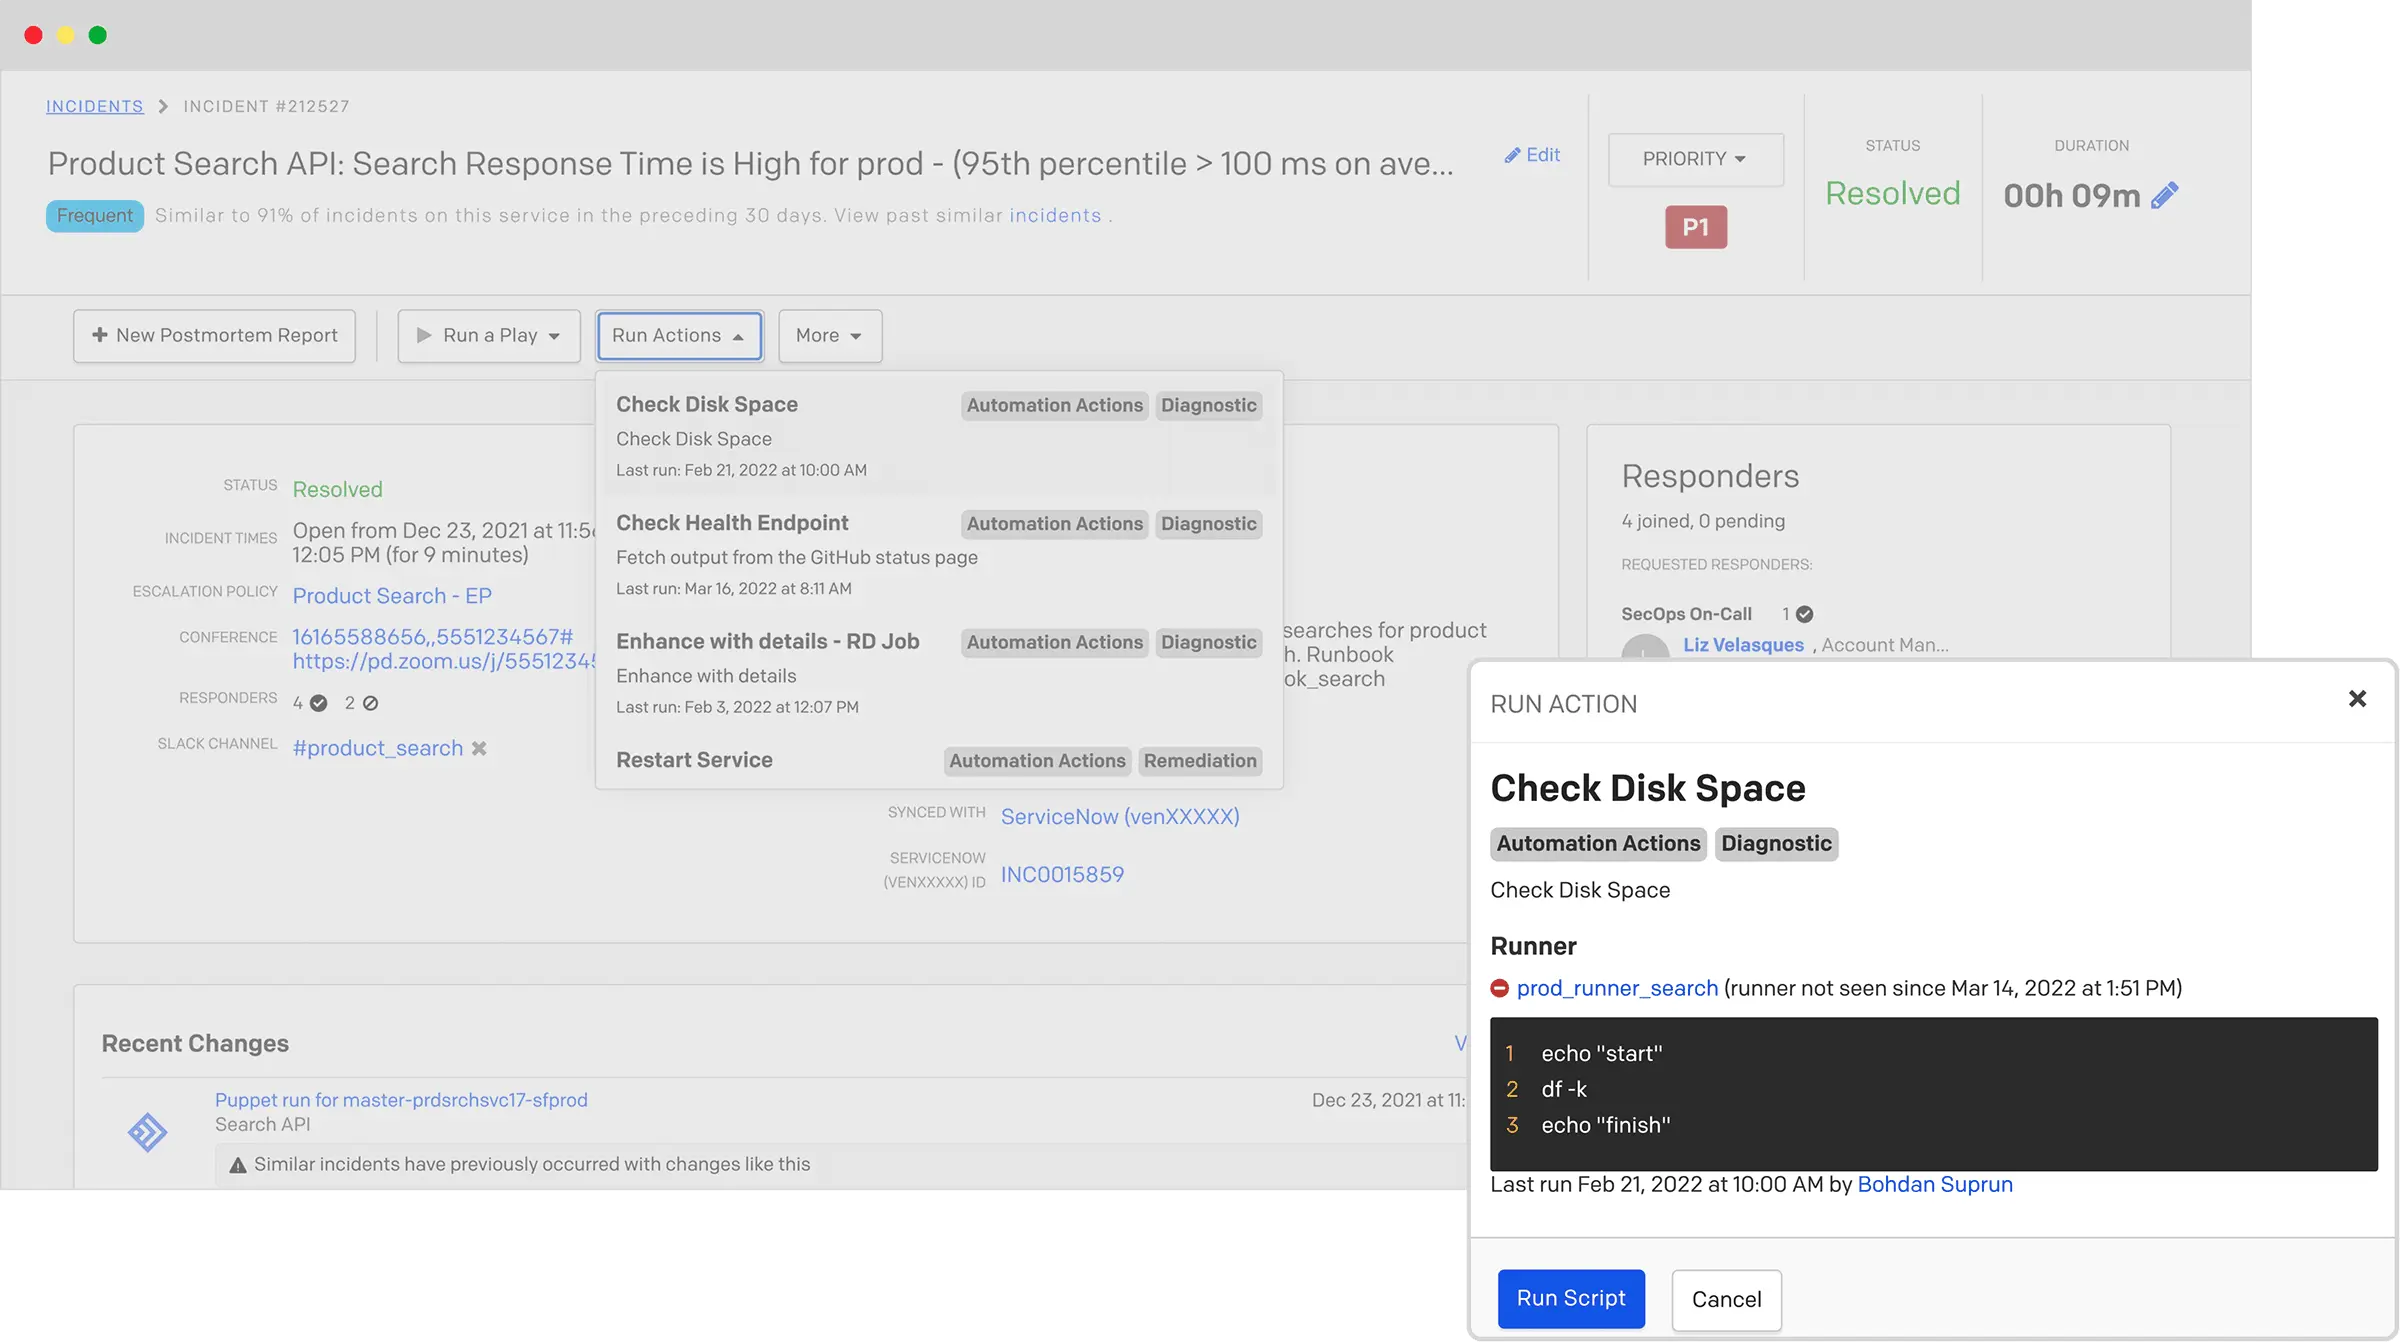Expand the More dropdown button
Viewport: 2400px width, 1342px height.
tap(827, 335)
